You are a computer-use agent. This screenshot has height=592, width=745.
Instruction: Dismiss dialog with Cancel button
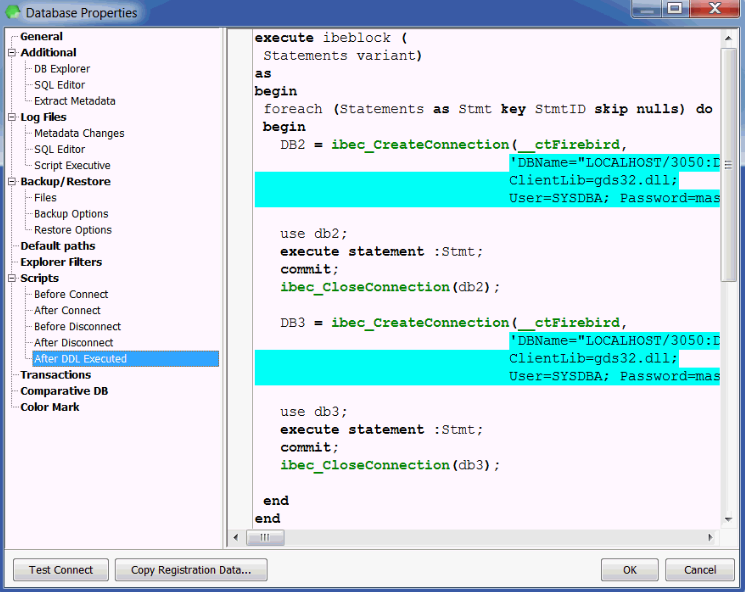point(700,570)
